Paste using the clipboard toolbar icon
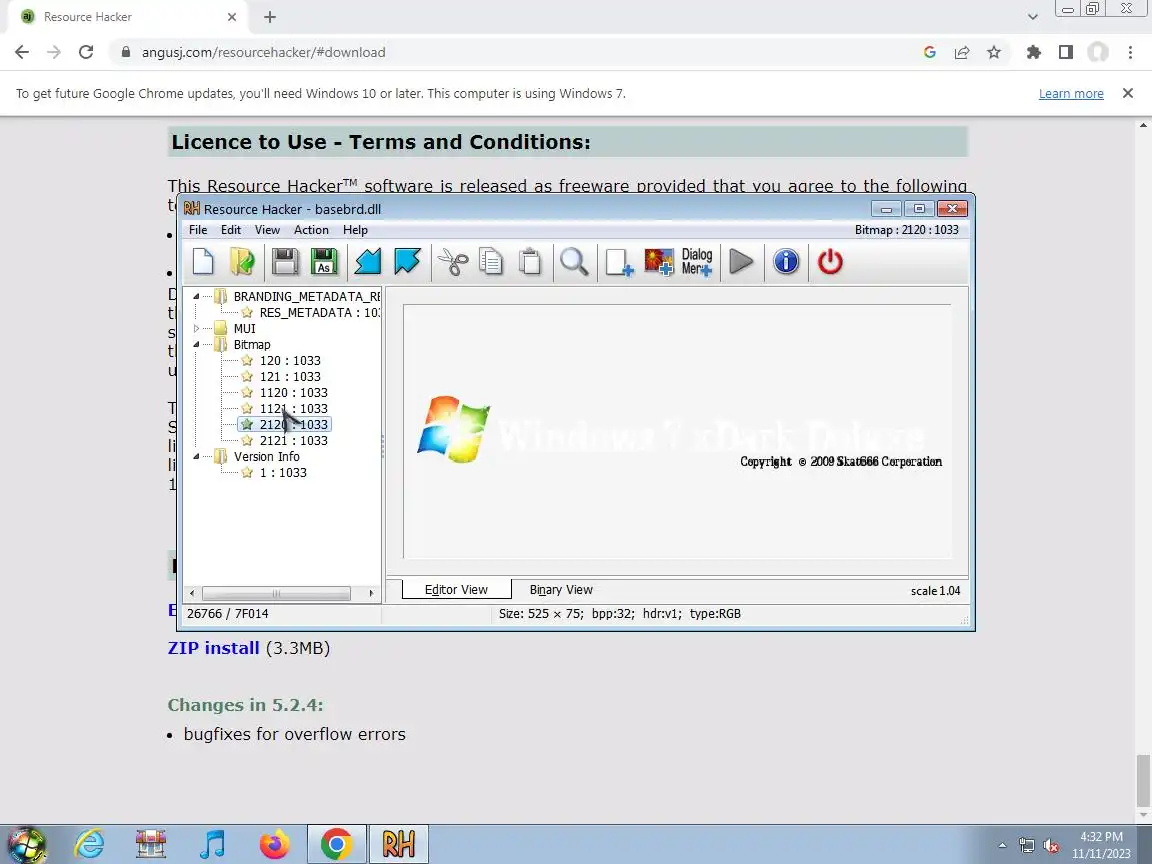This screenshot has height=864, width=1152. click(x=530, y=262)
